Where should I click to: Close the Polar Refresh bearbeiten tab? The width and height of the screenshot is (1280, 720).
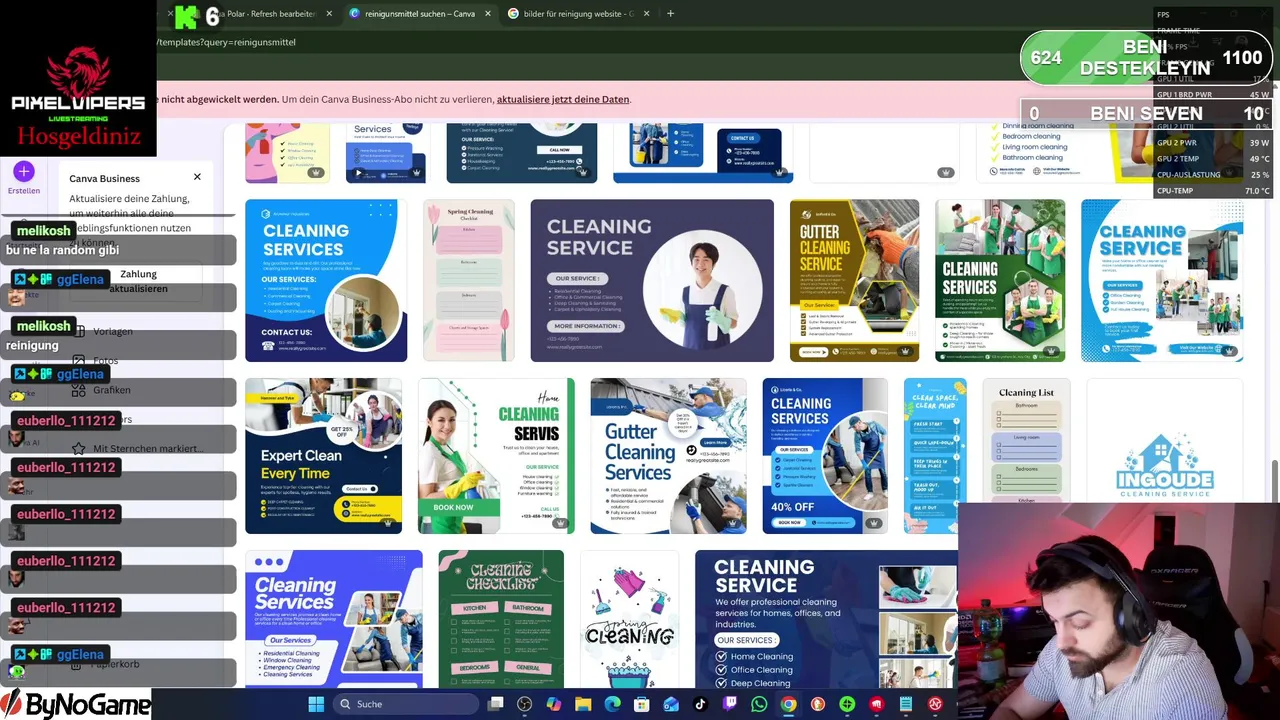(x=329, y=14)
